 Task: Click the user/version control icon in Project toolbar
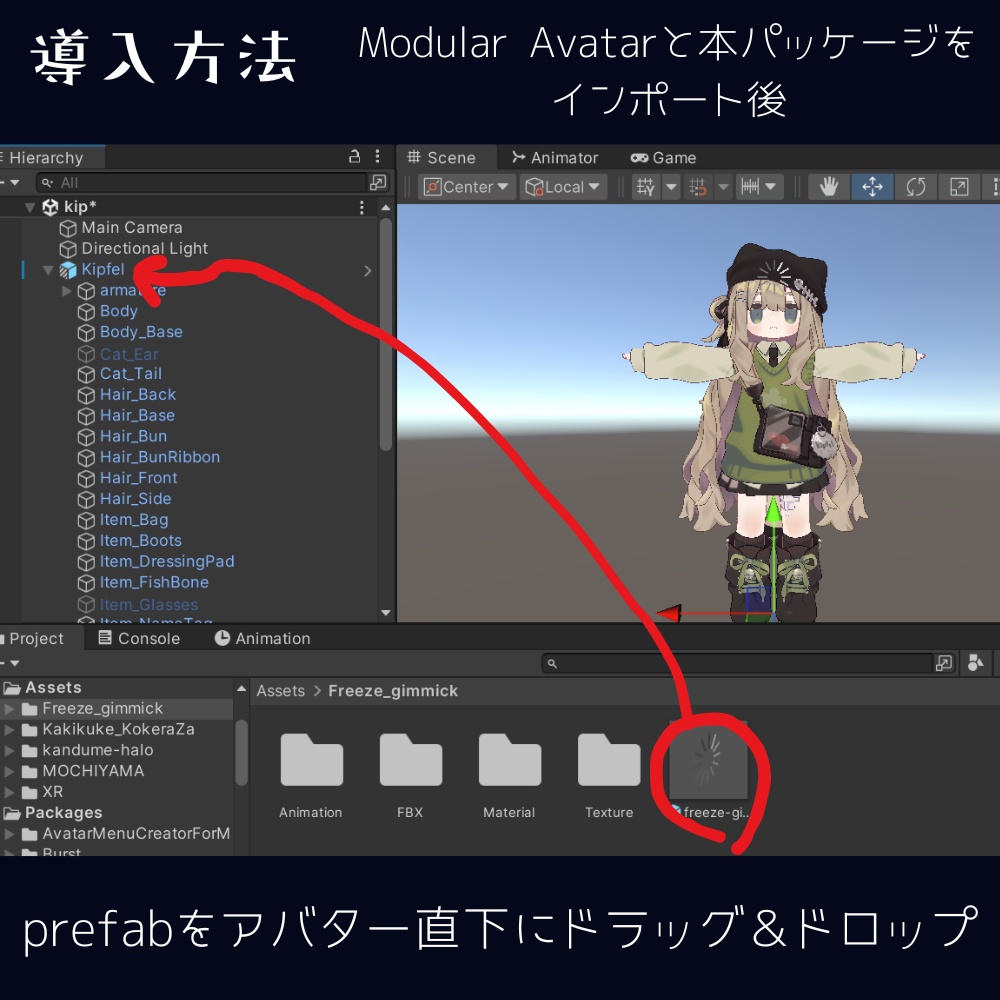tap(975, 662)
